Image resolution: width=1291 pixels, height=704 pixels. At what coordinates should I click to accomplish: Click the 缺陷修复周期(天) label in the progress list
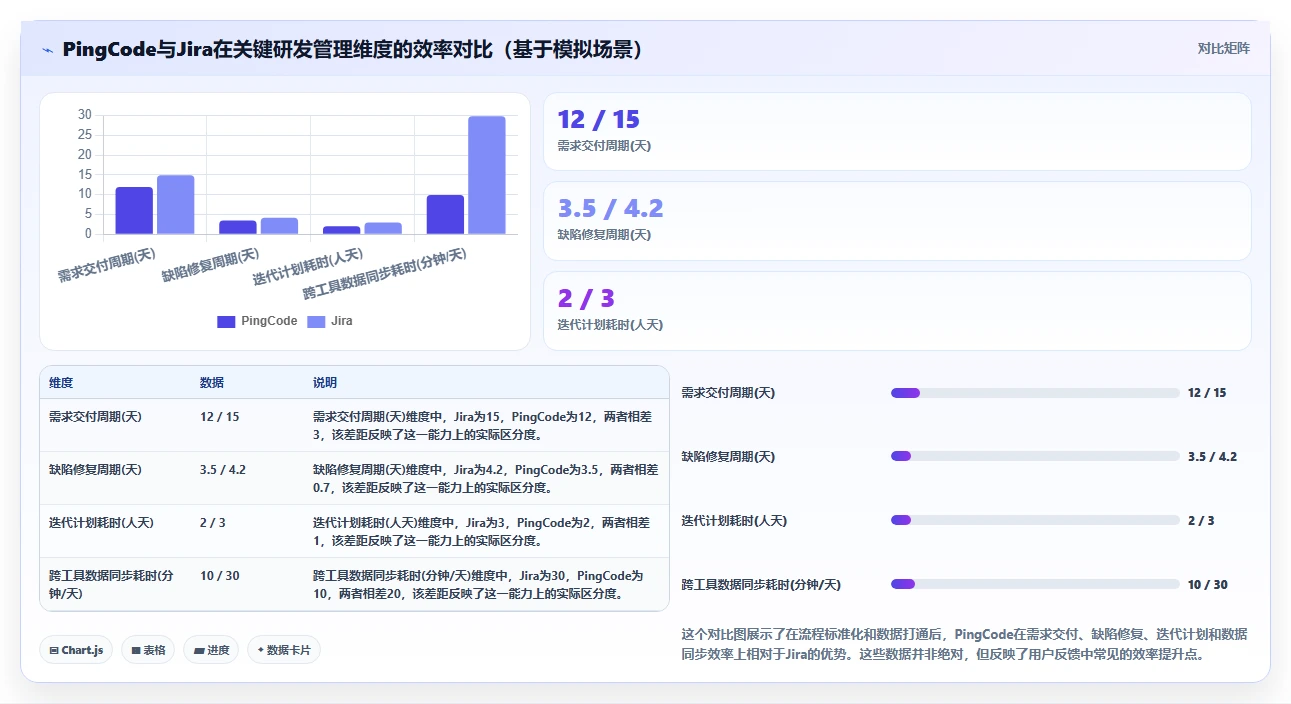click(728, 457)
